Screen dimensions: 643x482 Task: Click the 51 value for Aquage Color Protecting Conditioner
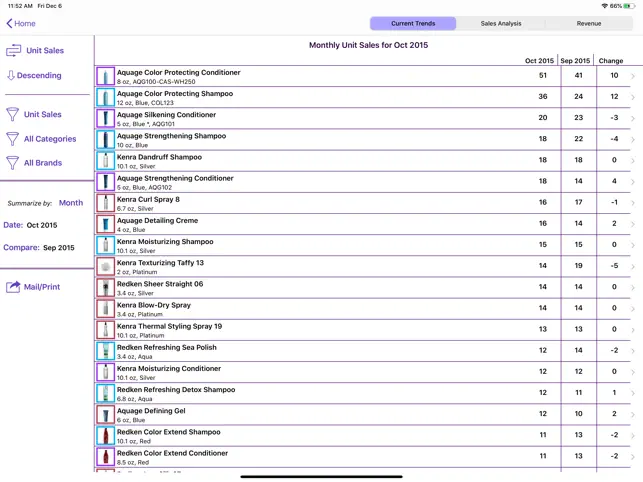(x=543, y=75)
